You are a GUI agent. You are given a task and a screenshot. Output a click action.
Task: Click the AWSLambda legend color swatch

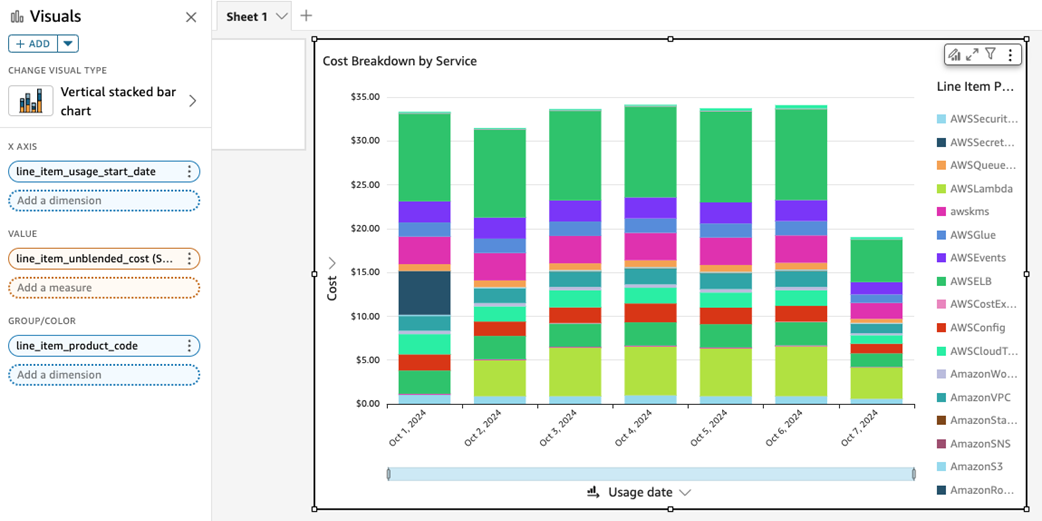click(941, 189)
